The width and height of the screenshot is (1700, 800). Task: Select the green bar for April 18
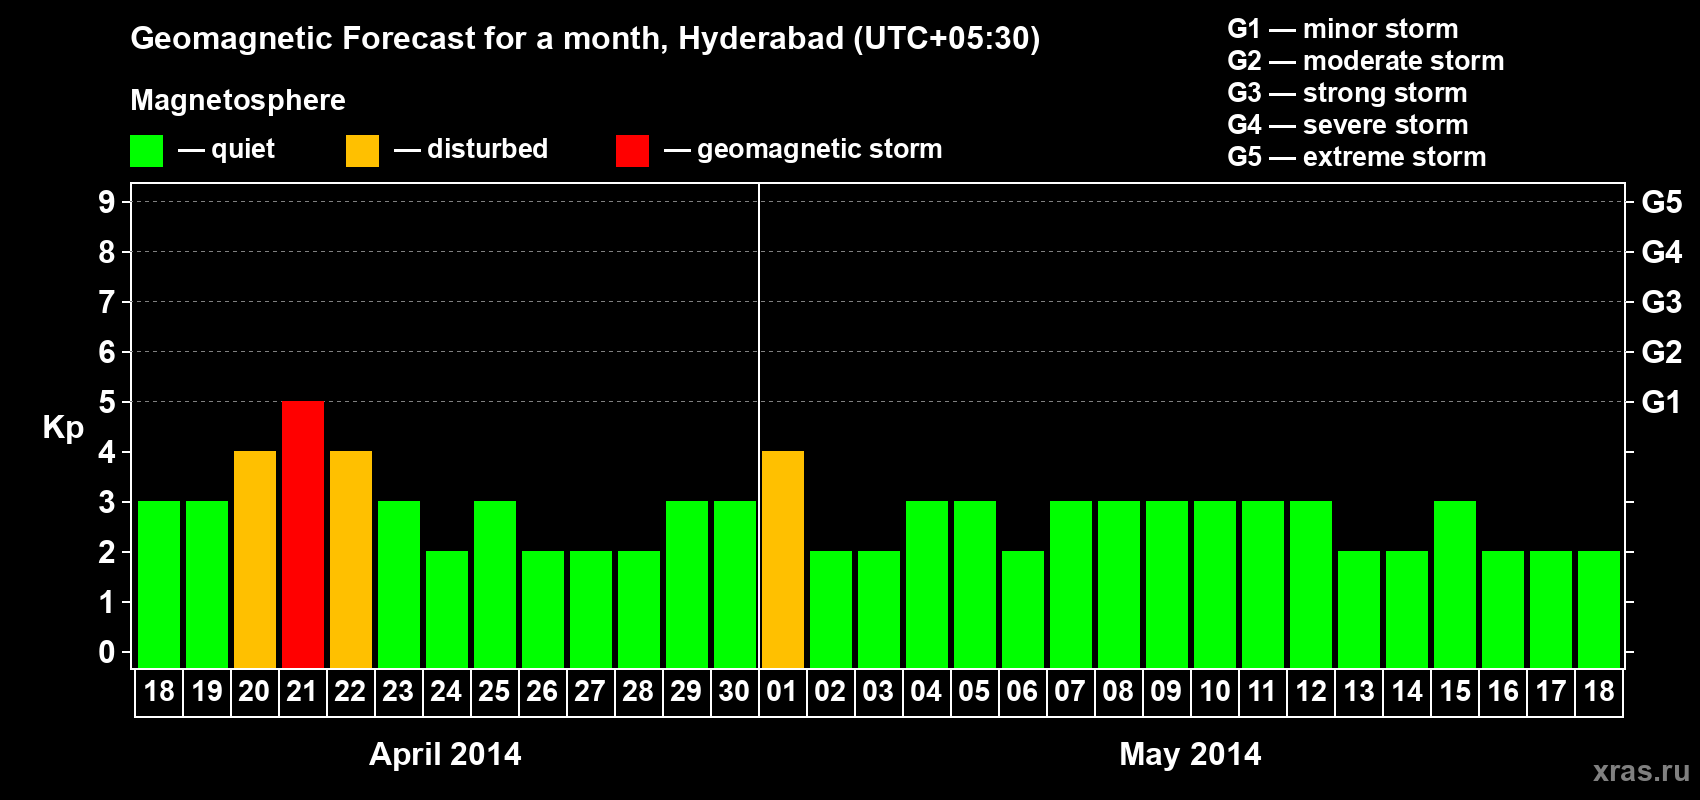(x=159, y=584)
